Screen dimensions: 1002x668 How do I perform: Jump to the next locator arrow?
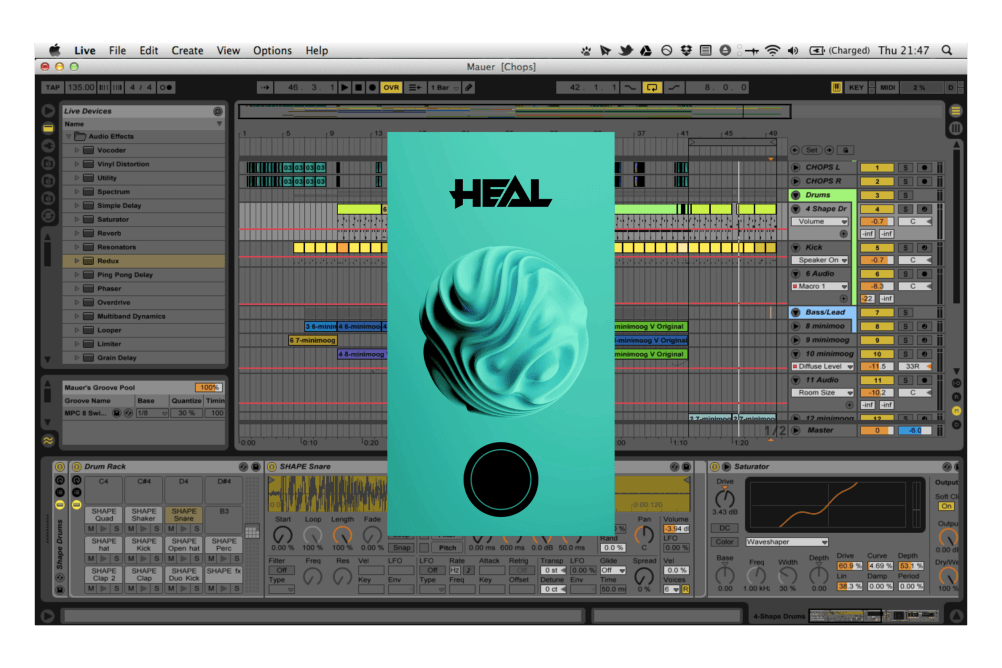[x=829, y=150]
